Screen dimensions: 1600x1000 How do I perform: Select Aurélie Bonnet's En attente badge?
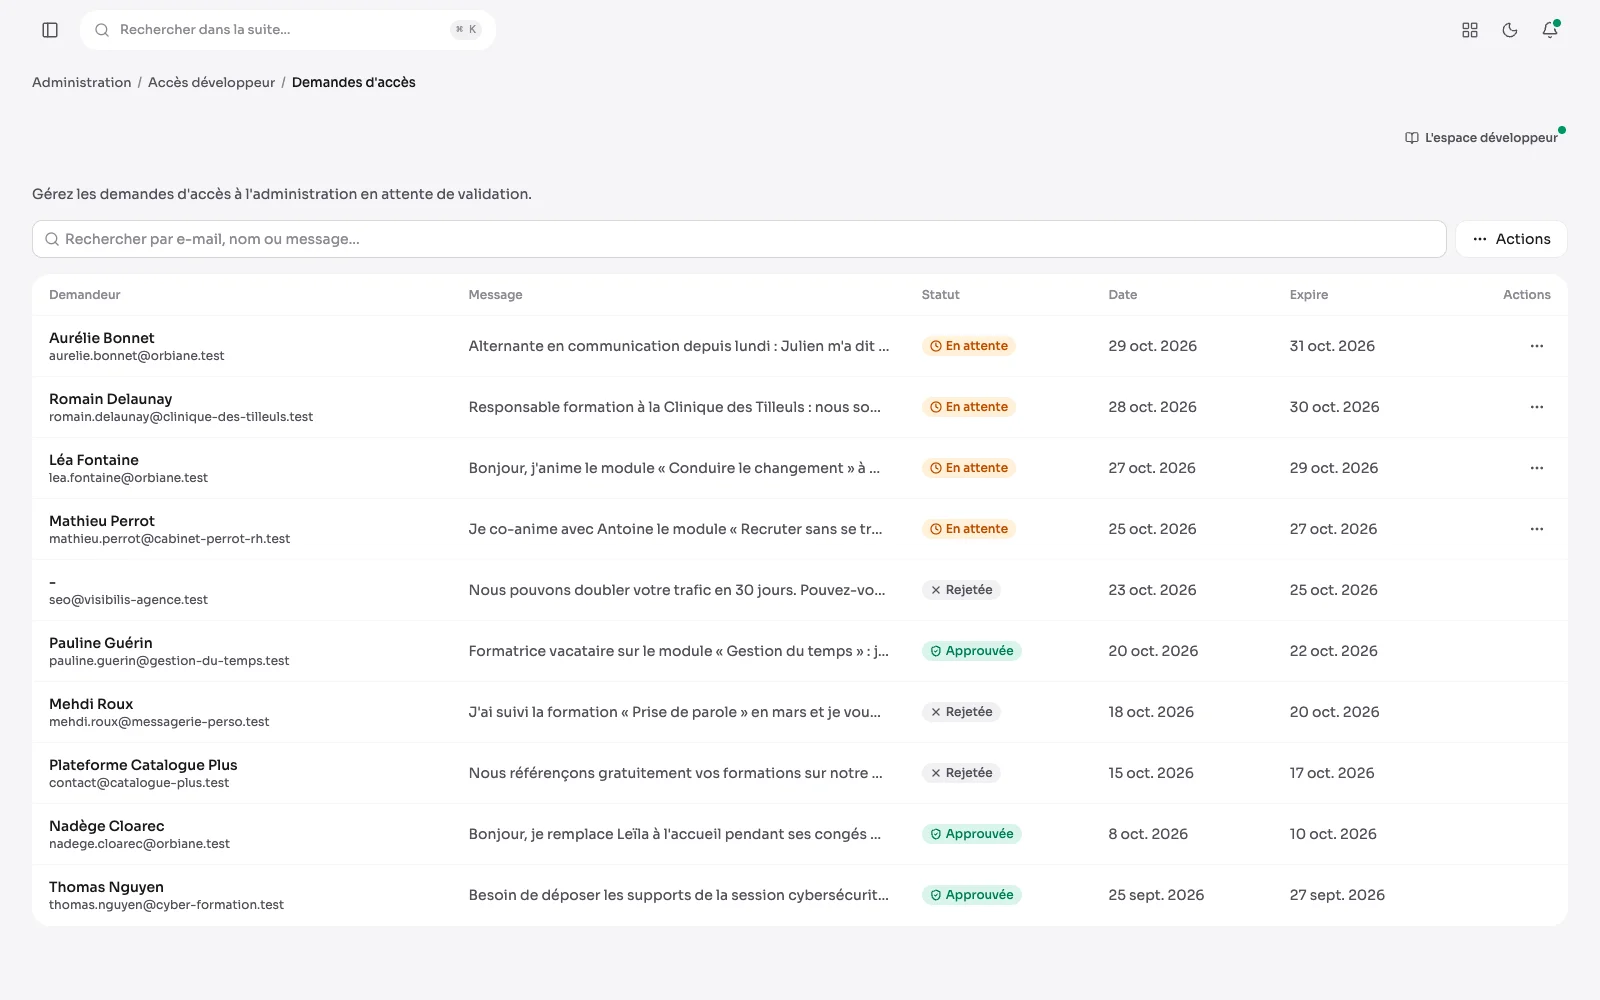(x=969, y=346)
